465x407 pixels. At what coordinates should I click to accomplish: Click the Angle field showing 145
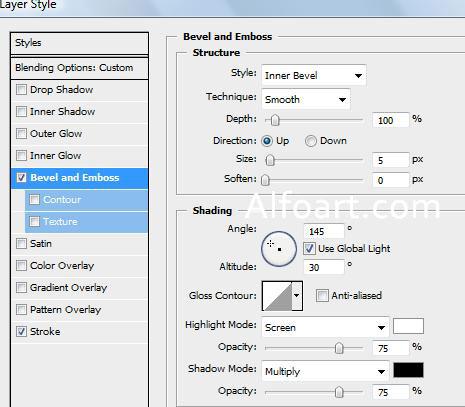pyautogui.click(x=324, y=231)
